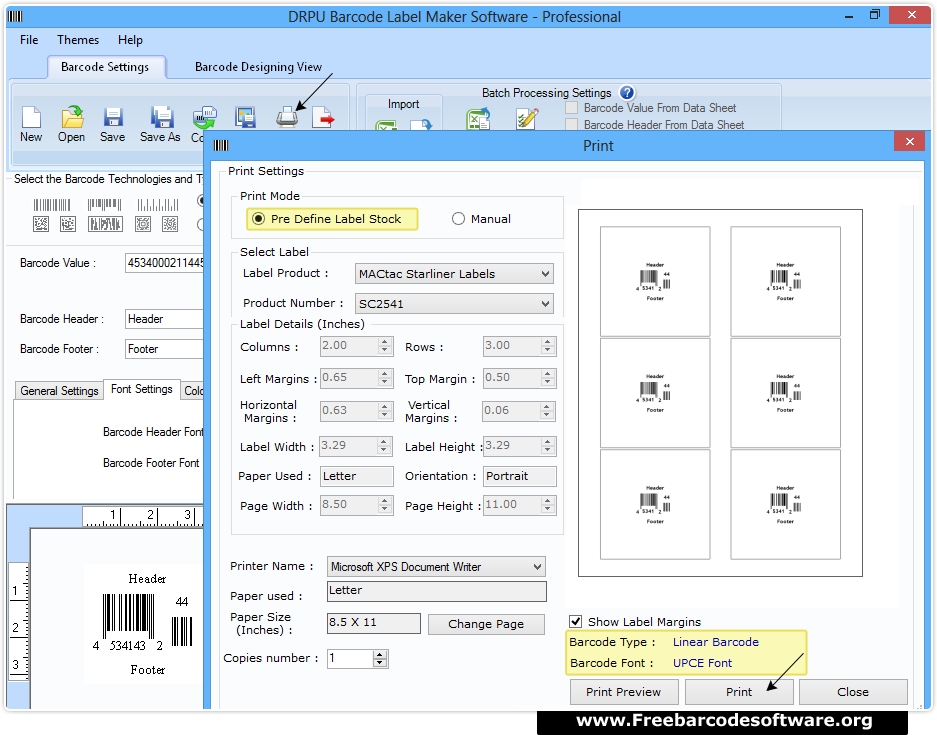The image size is (937, 735).
Task: Click the Linear Barcode type text
Action: pyautogui.click(x=715, y=642)
